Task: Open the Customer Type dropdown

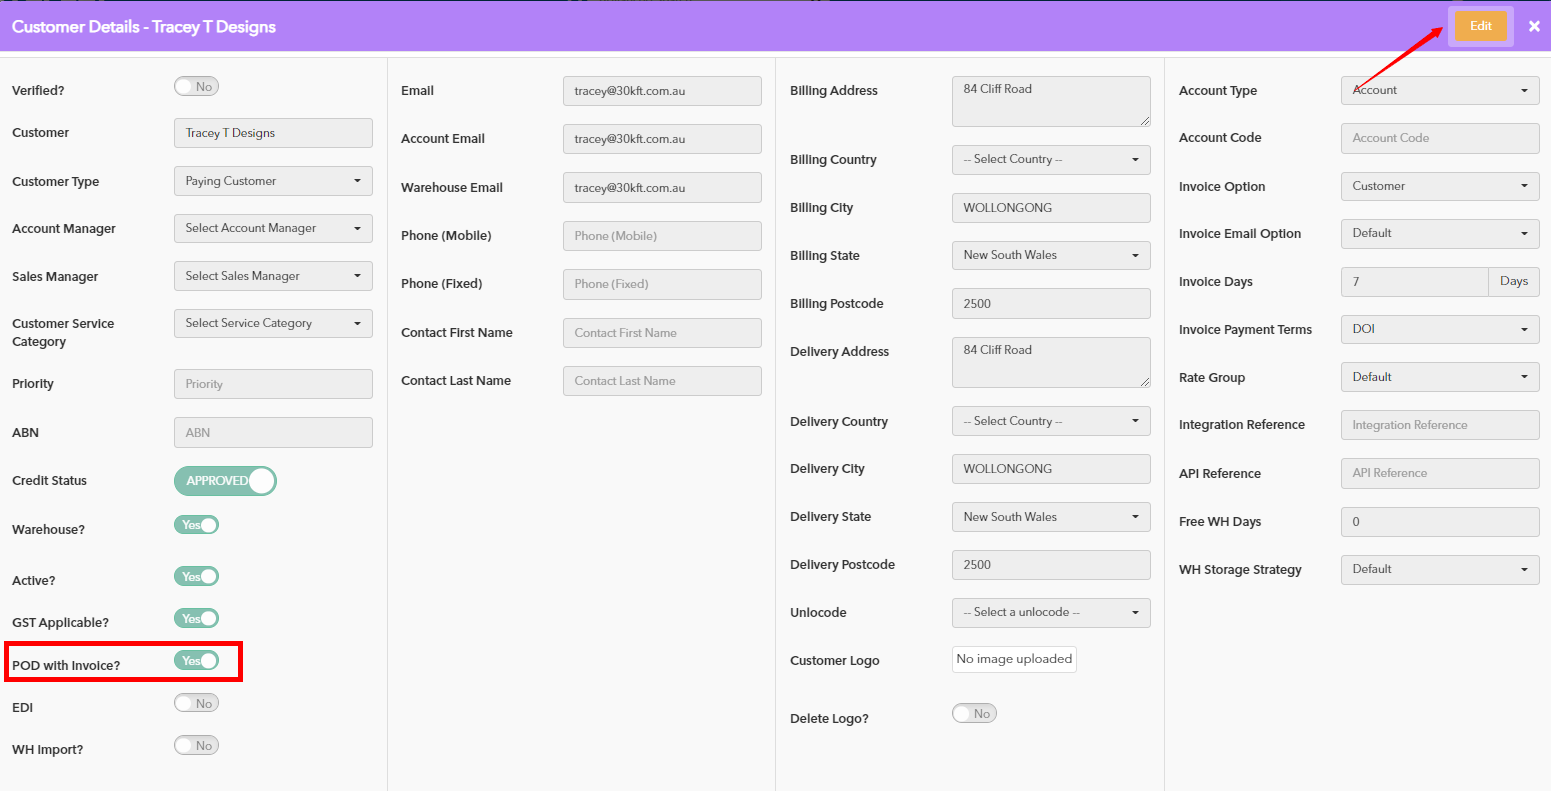Action: coord(273,181)
